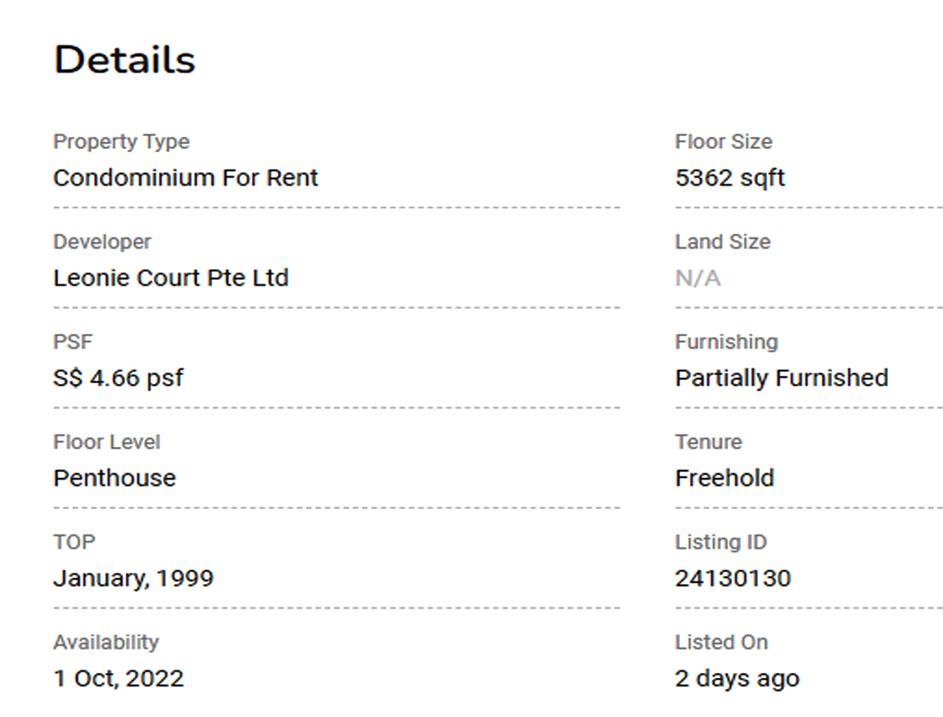
Task: Select the Condominium For Rent value
Action: pyautogui.click(x=185, y=178)
